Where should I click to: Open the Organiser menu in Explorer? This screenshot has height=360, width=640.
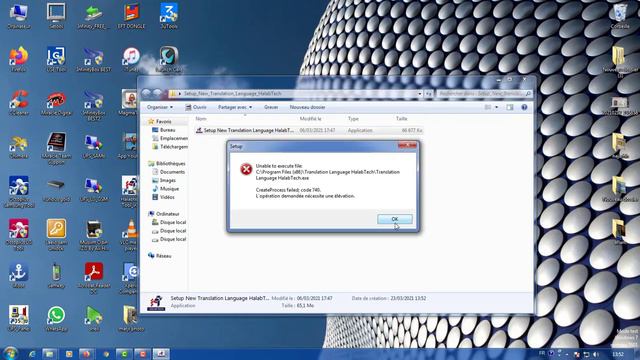point(160,107)
